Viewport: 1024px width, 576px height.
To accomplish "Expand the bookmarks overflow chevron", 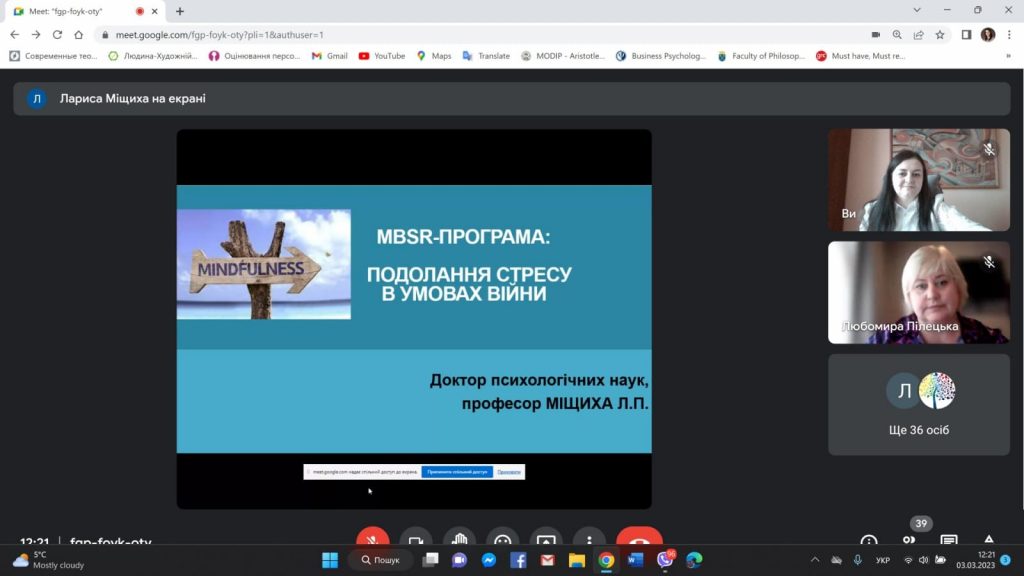I will [x=1008, y=56].
